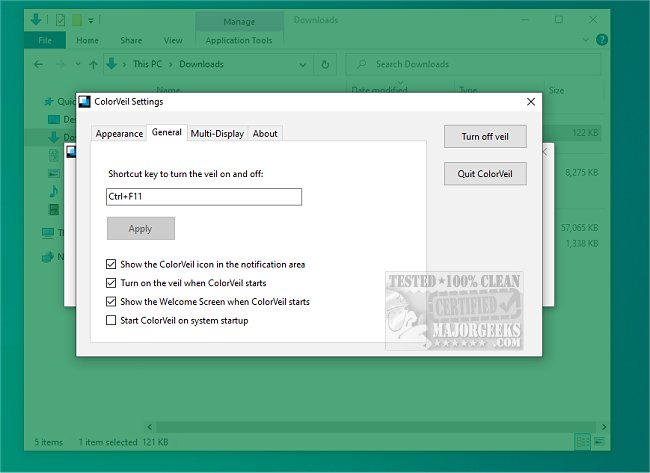Sort files by the Type column header
Screen dimensions: 650x473
(468, 90)
